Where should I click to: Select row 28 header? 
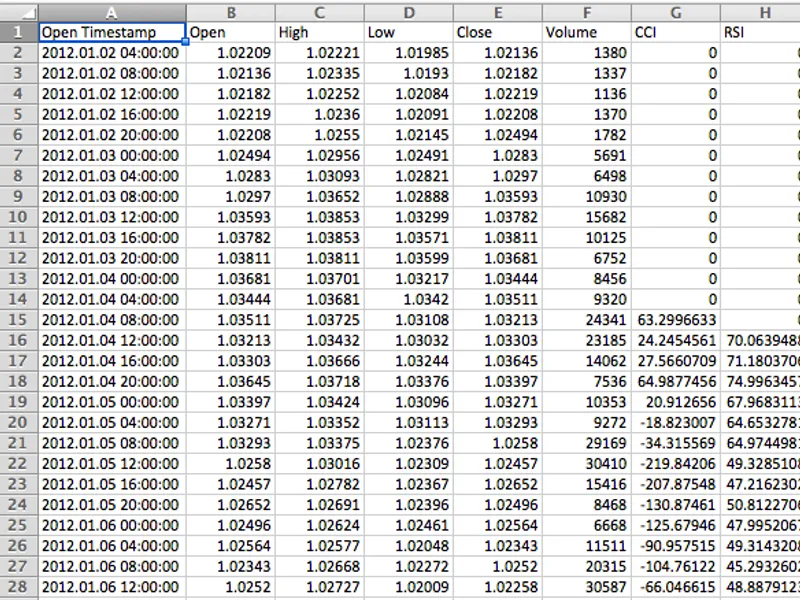tap(19, 587)
